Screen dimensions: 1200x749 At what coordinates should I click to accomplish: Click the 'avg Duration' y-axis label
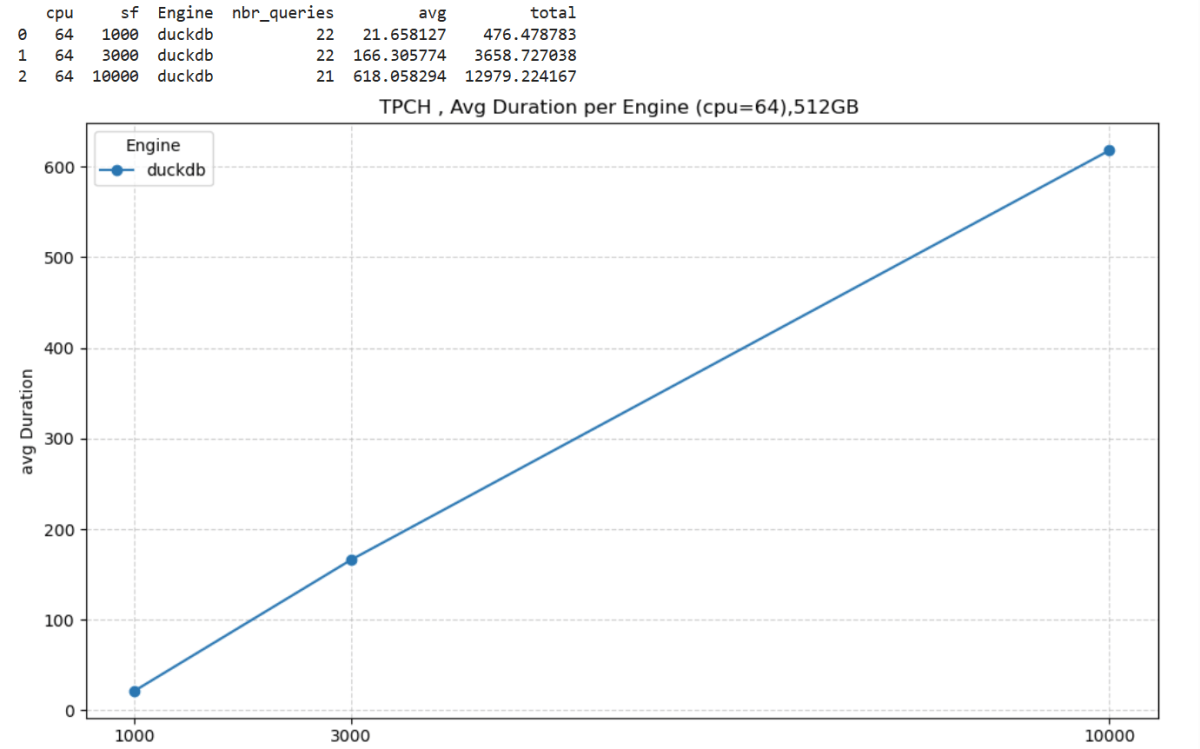click(27, 421)
